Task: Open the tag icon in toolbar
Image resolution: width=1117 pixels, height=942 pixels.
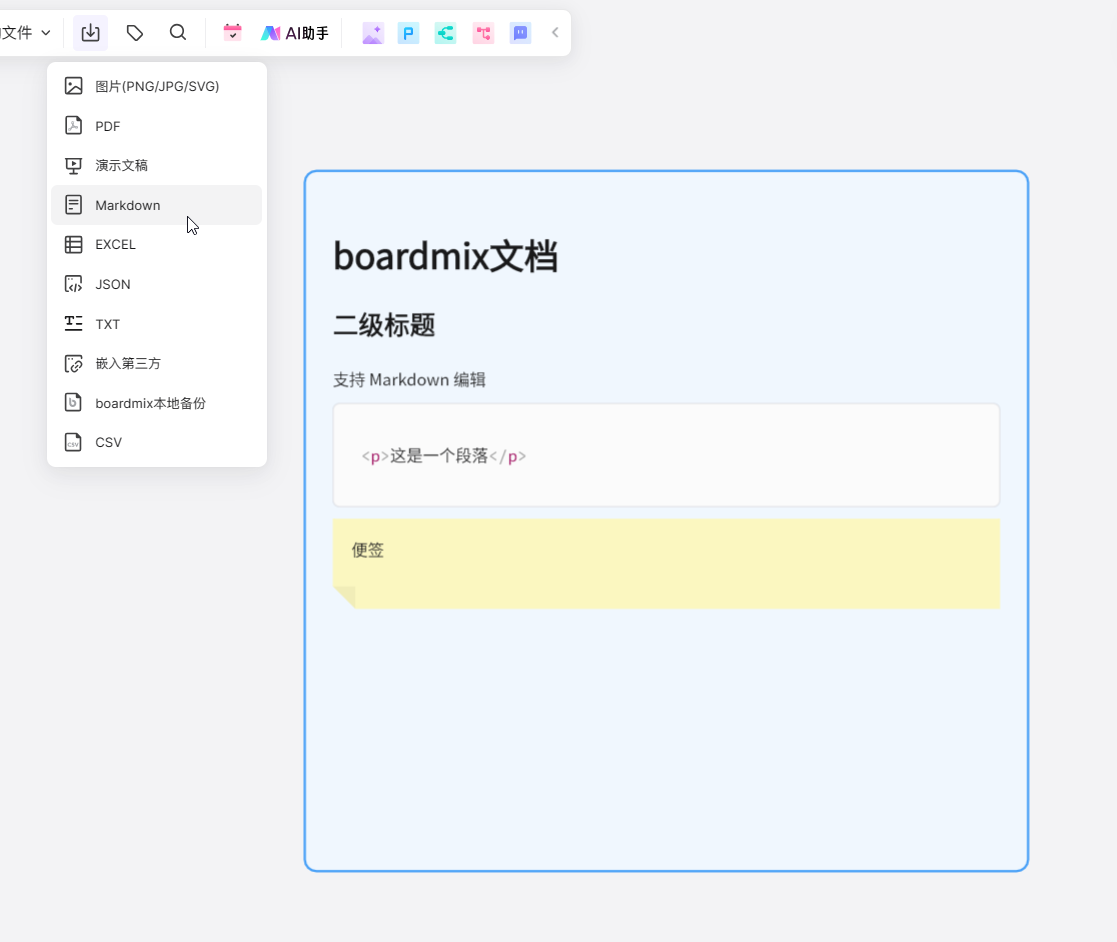Action: 135,33
